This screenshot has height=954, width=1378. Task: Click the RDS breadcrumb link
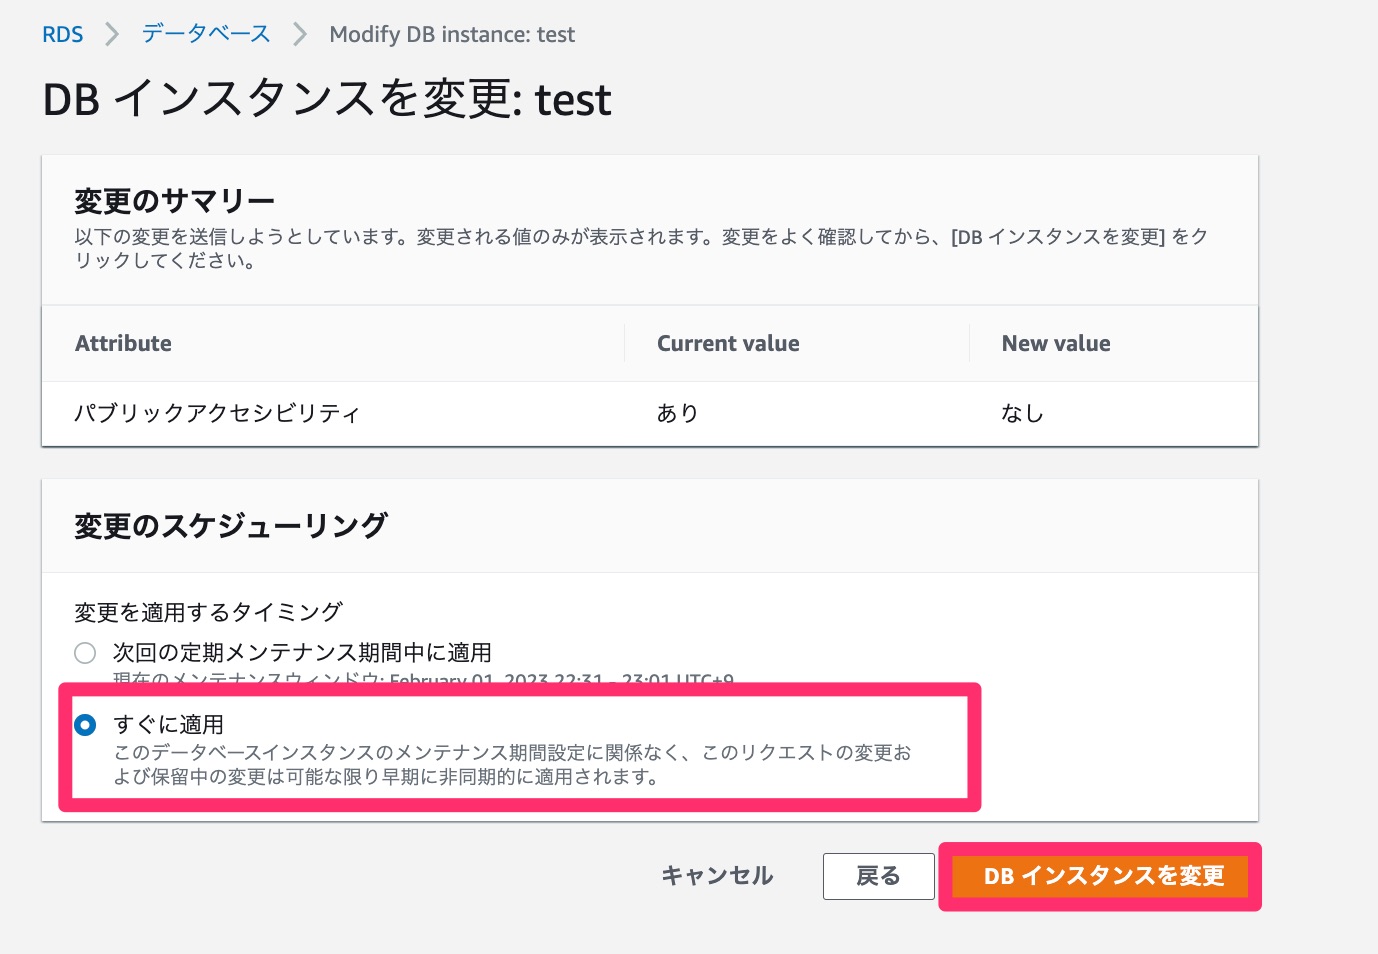62,35
